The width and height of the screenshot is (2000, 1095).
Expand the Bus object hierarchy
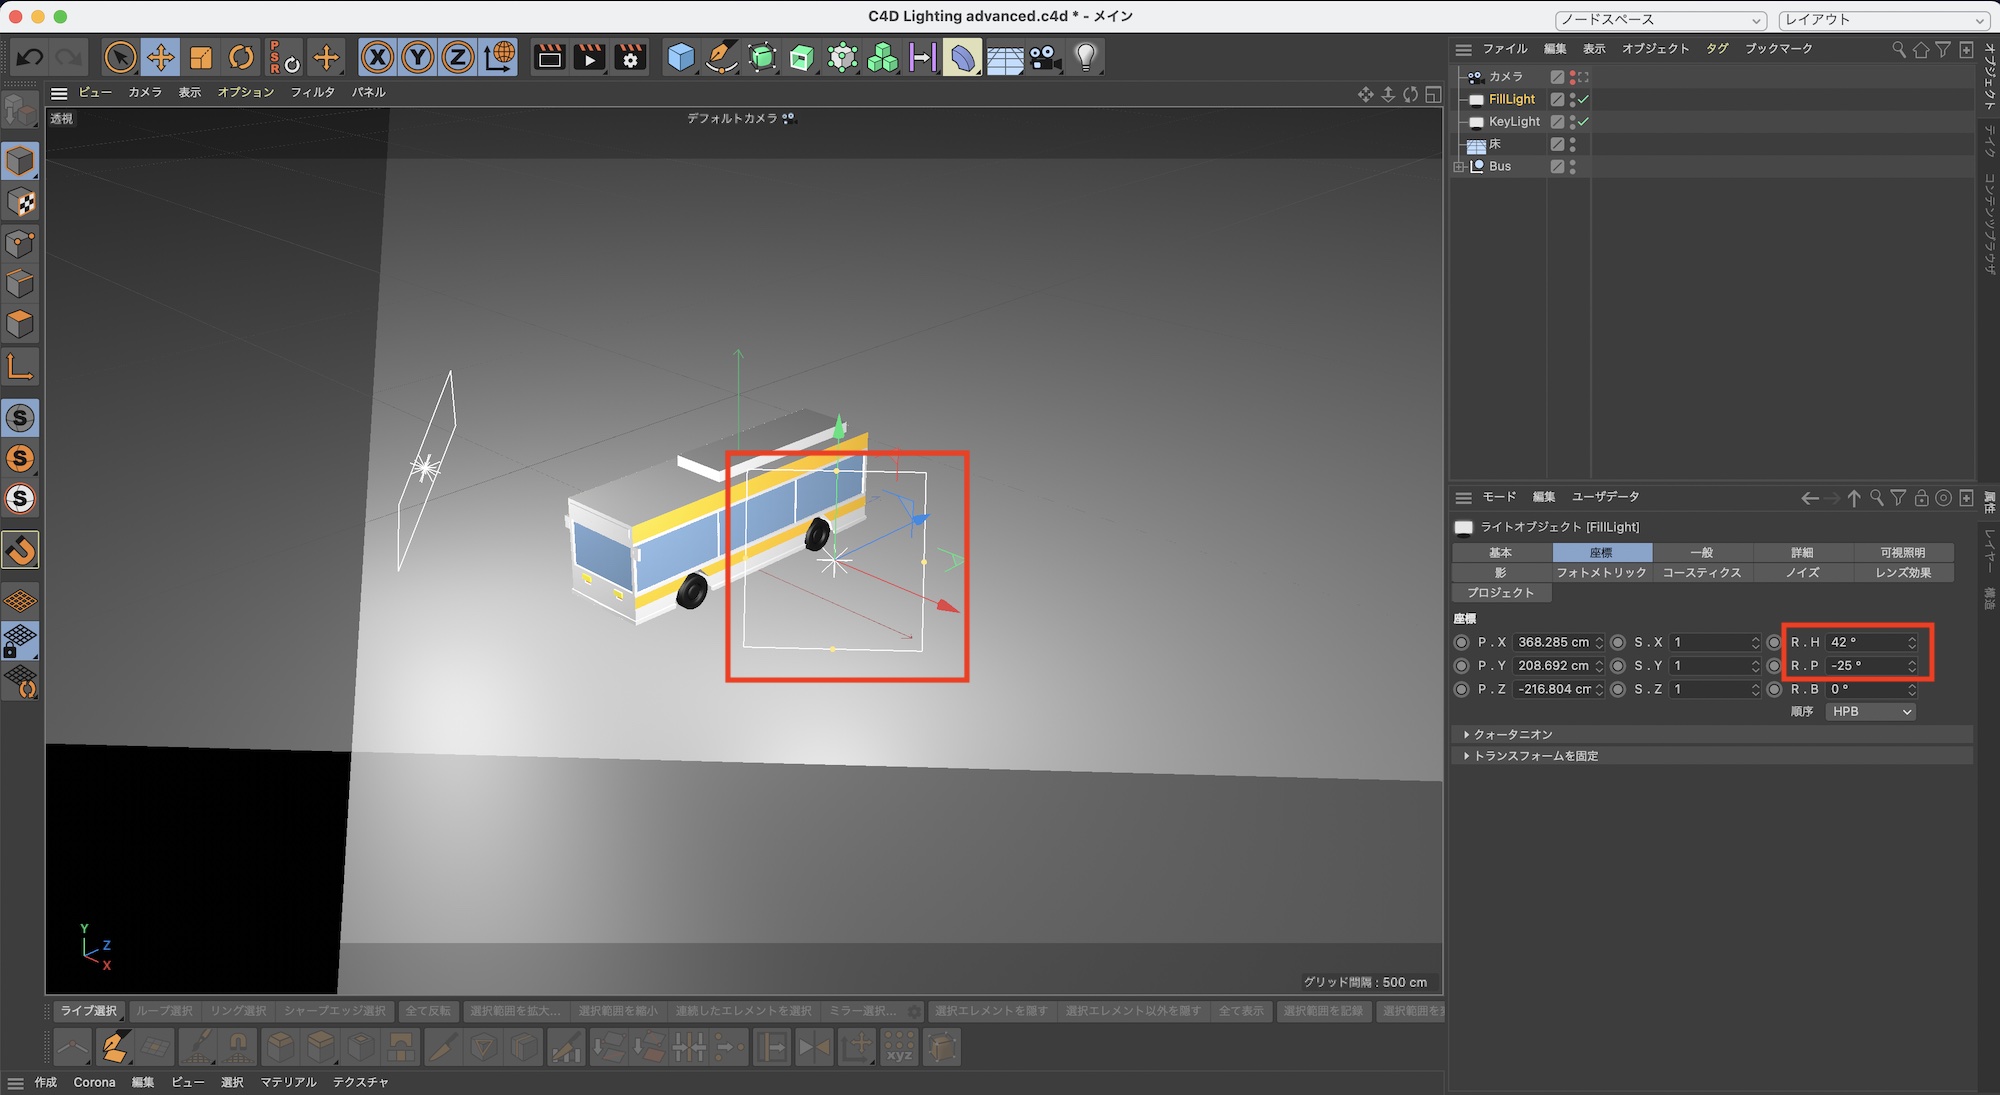[x=1459, y=167]
